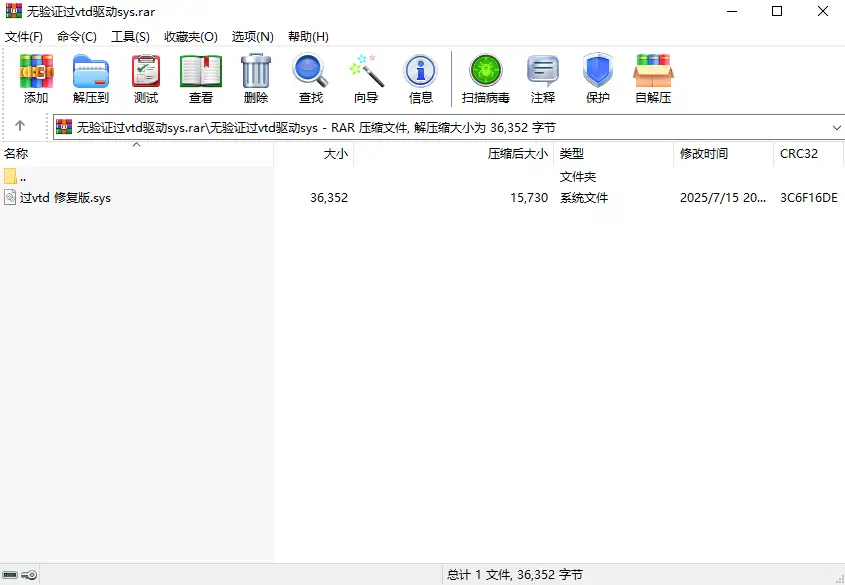Select the 过vtd 修复版.sys file
Screen dimensions: 845x585
[62, 198]
